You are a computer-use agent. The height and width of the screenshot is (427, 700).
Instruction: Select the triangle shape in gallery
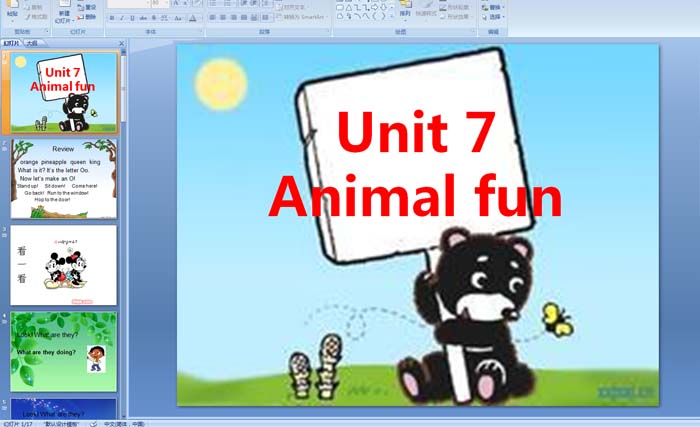point(349,8)
